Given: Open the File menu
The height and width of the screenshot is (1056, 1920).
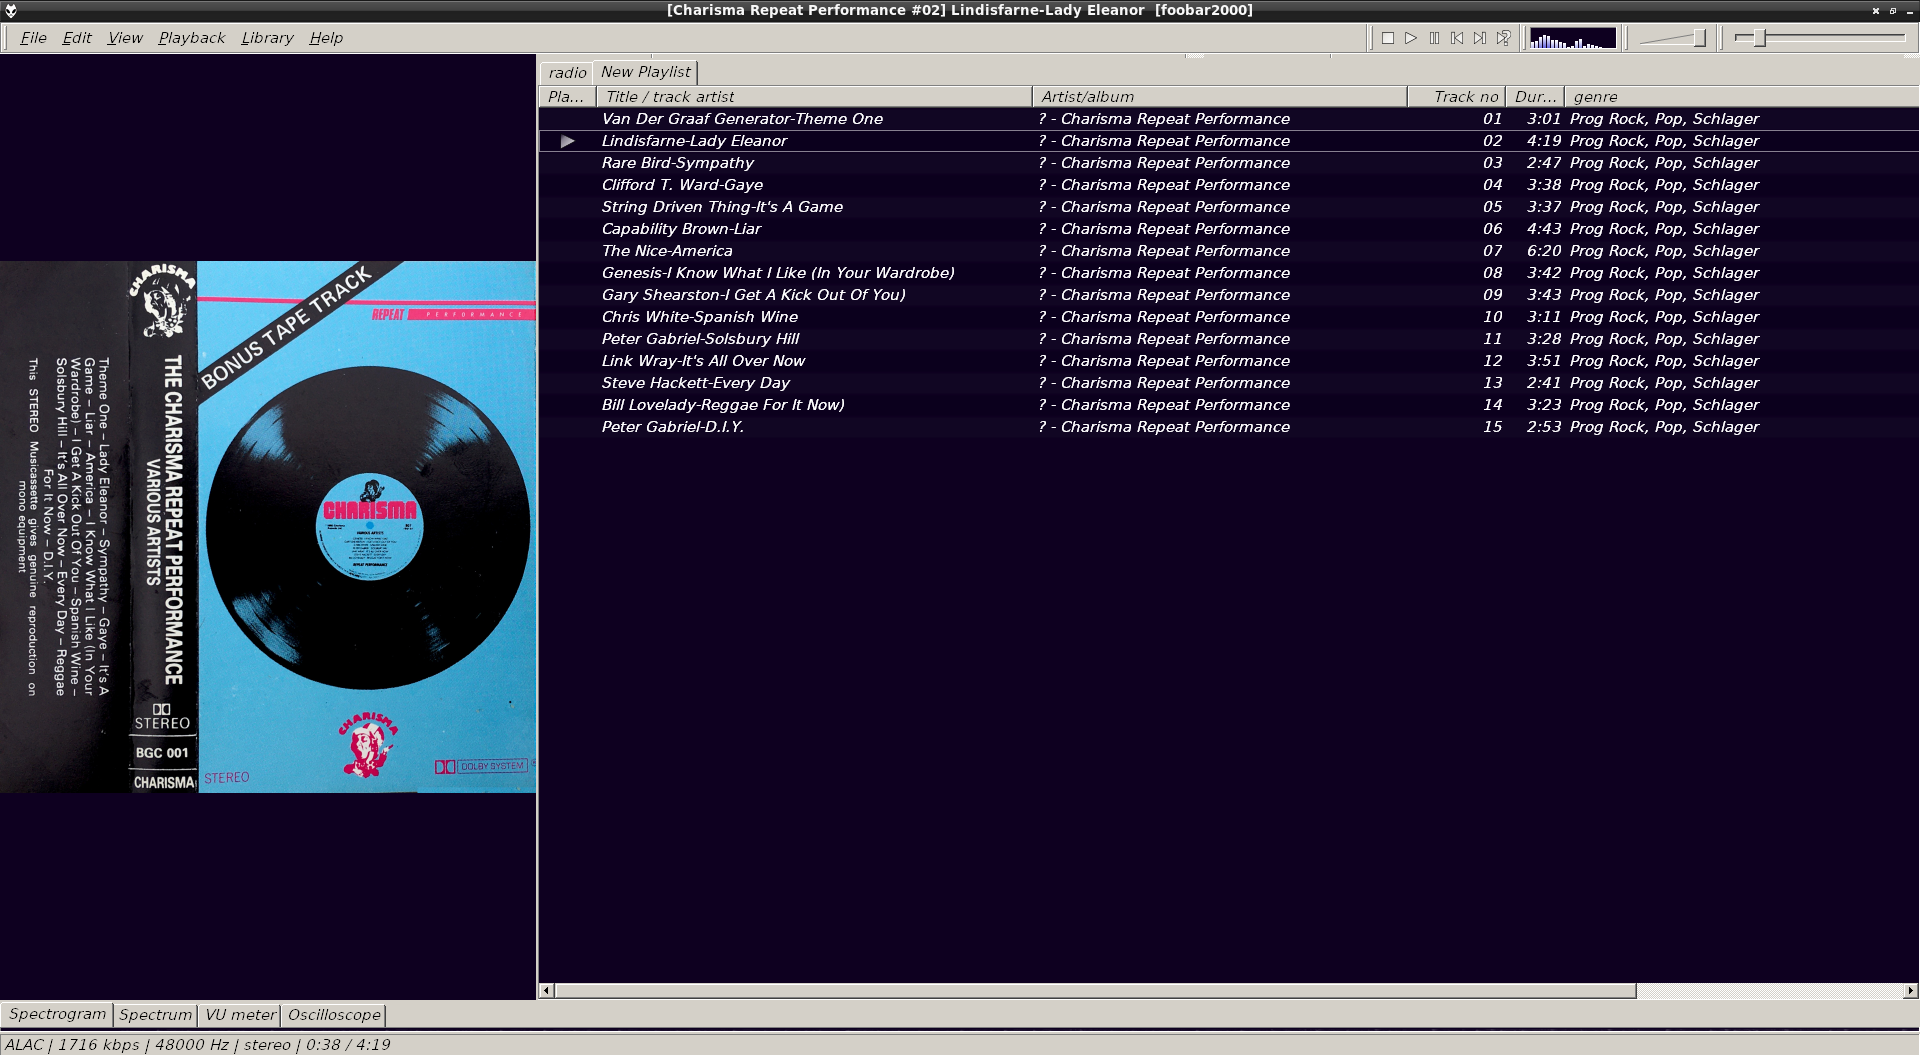Looking at the screenshot, I should click(33, 38).
